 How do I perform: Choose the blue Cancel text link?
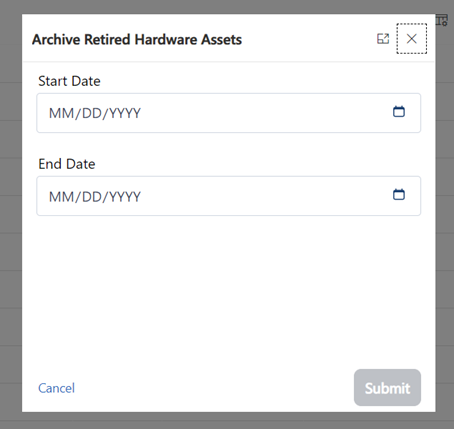(56, 388)
